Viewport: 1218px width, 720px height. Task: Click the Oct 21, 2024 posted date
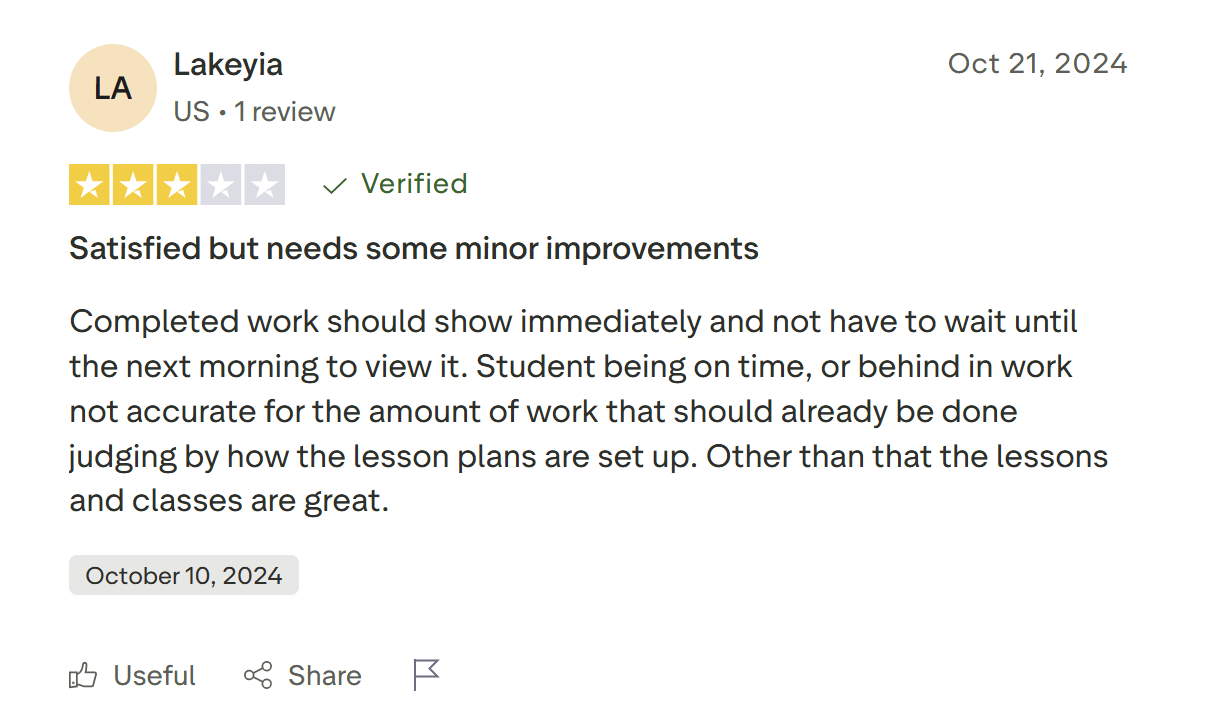(x=1037, y=63)
